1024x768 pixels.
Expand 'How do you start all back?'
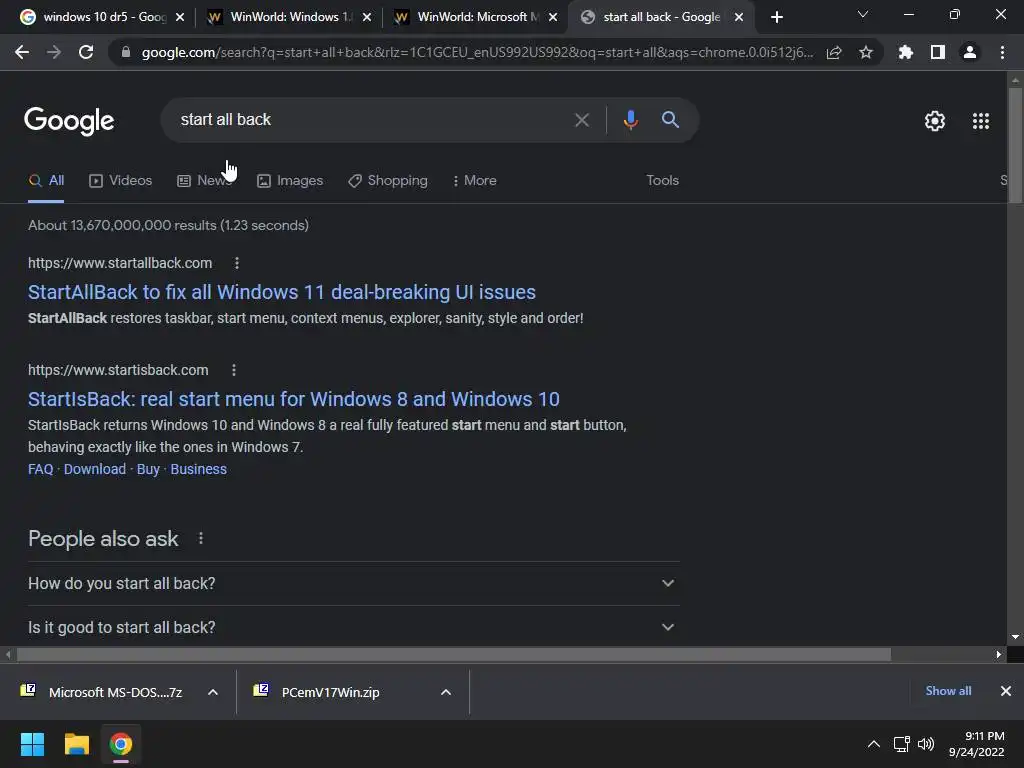[353, 583]
